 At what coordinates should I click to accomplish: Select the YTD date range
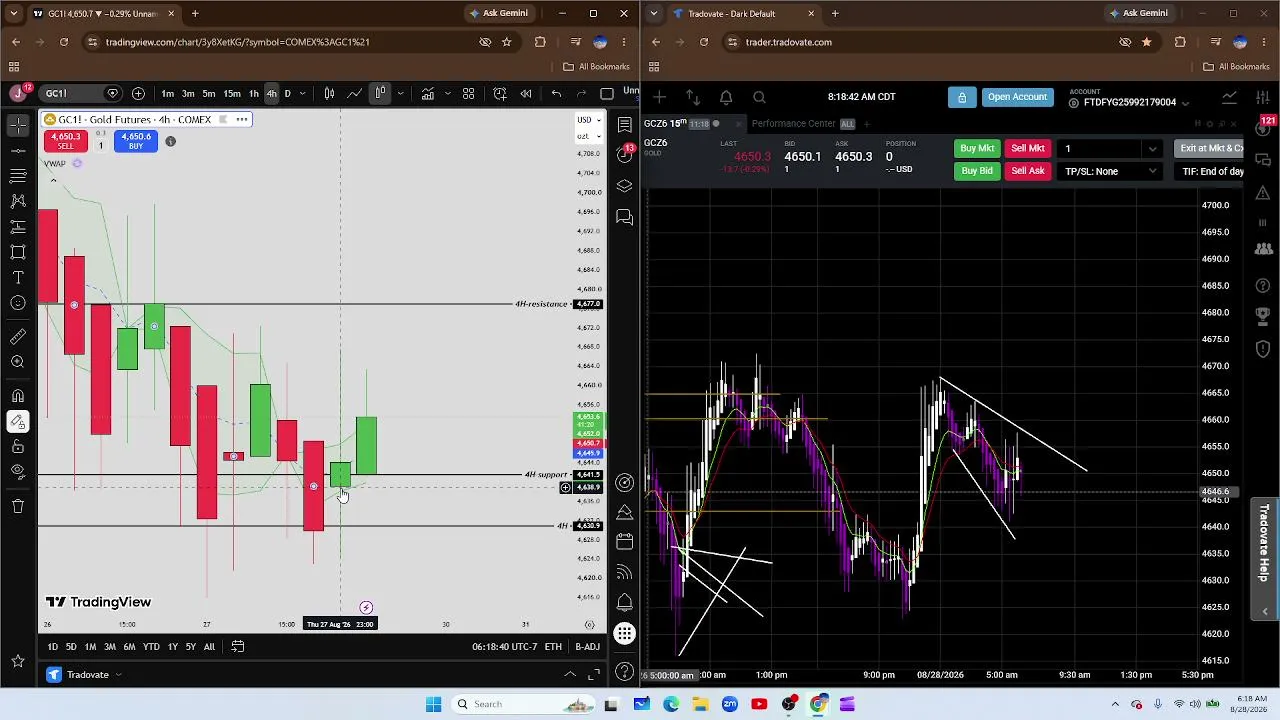tap(151, 647)
